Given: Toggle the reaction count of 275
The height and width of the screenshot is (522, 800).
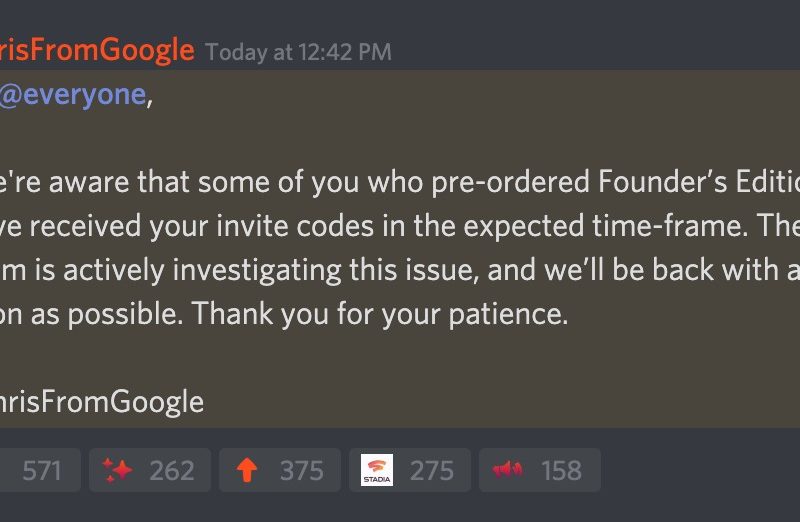Looking at the screenshot, I should (x=431, y=470).
